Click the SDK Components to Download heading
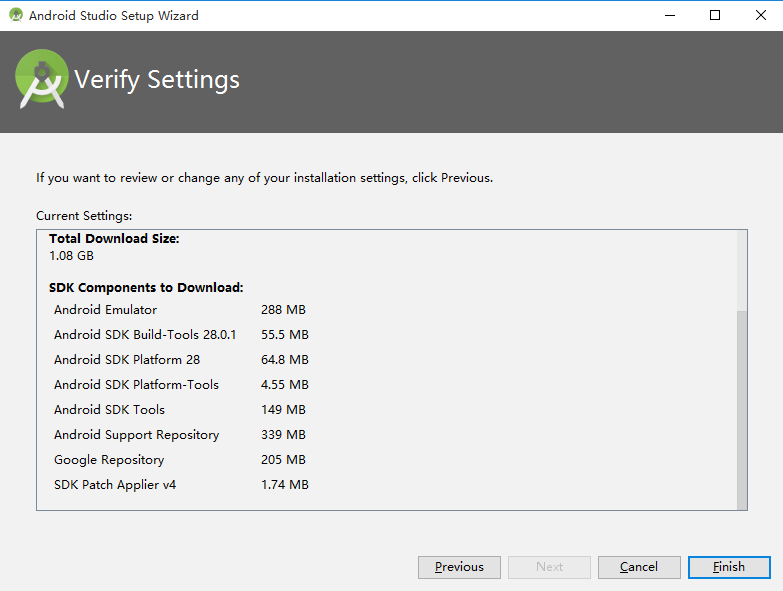 pyautogui.click(x=146, y=288)
